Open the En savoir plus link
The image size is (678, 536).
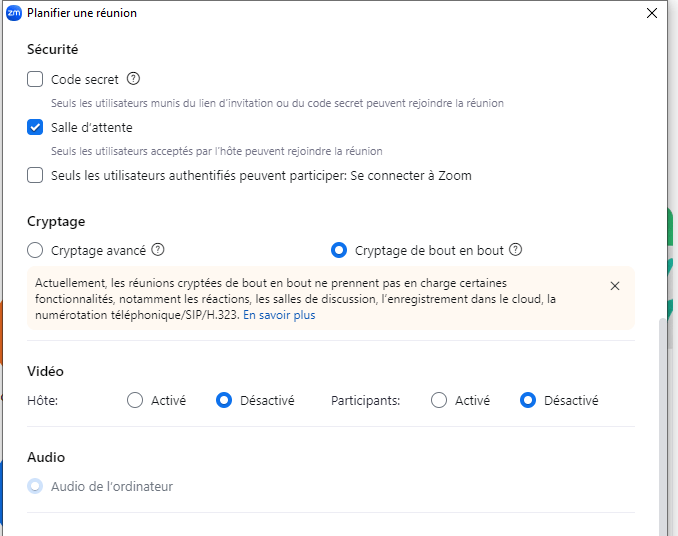pos(279,315)
